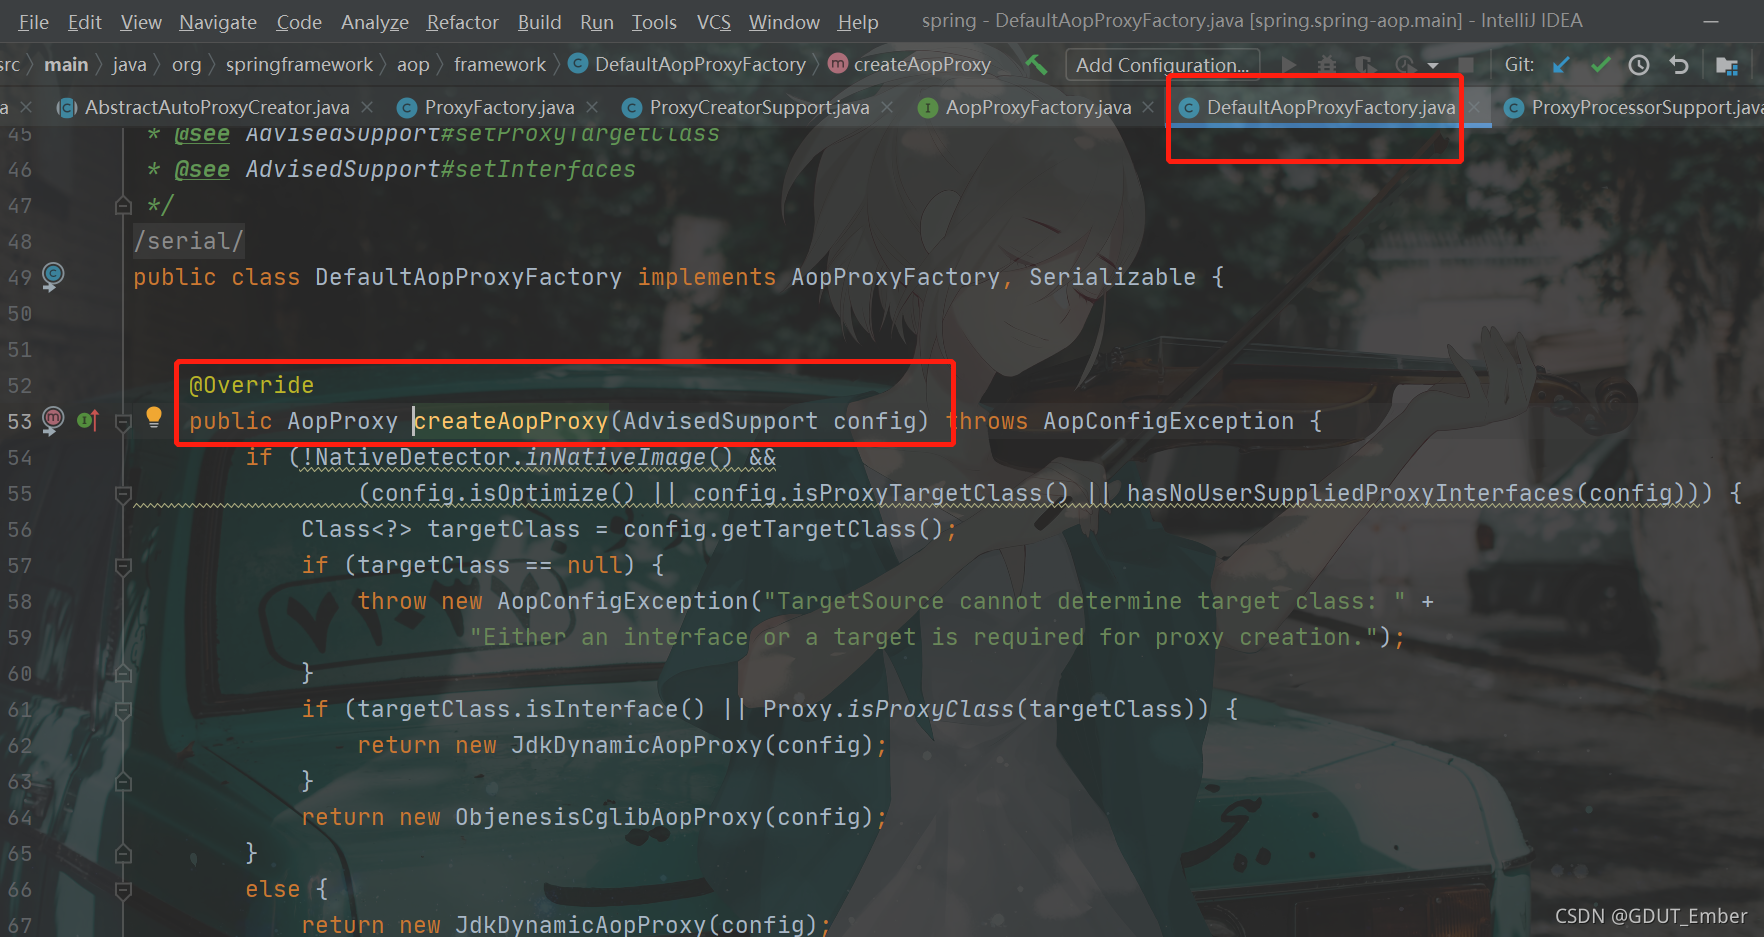This screenshot has width=1764, height=937.
Task: Open the Help menu
Action: [858, 21]
